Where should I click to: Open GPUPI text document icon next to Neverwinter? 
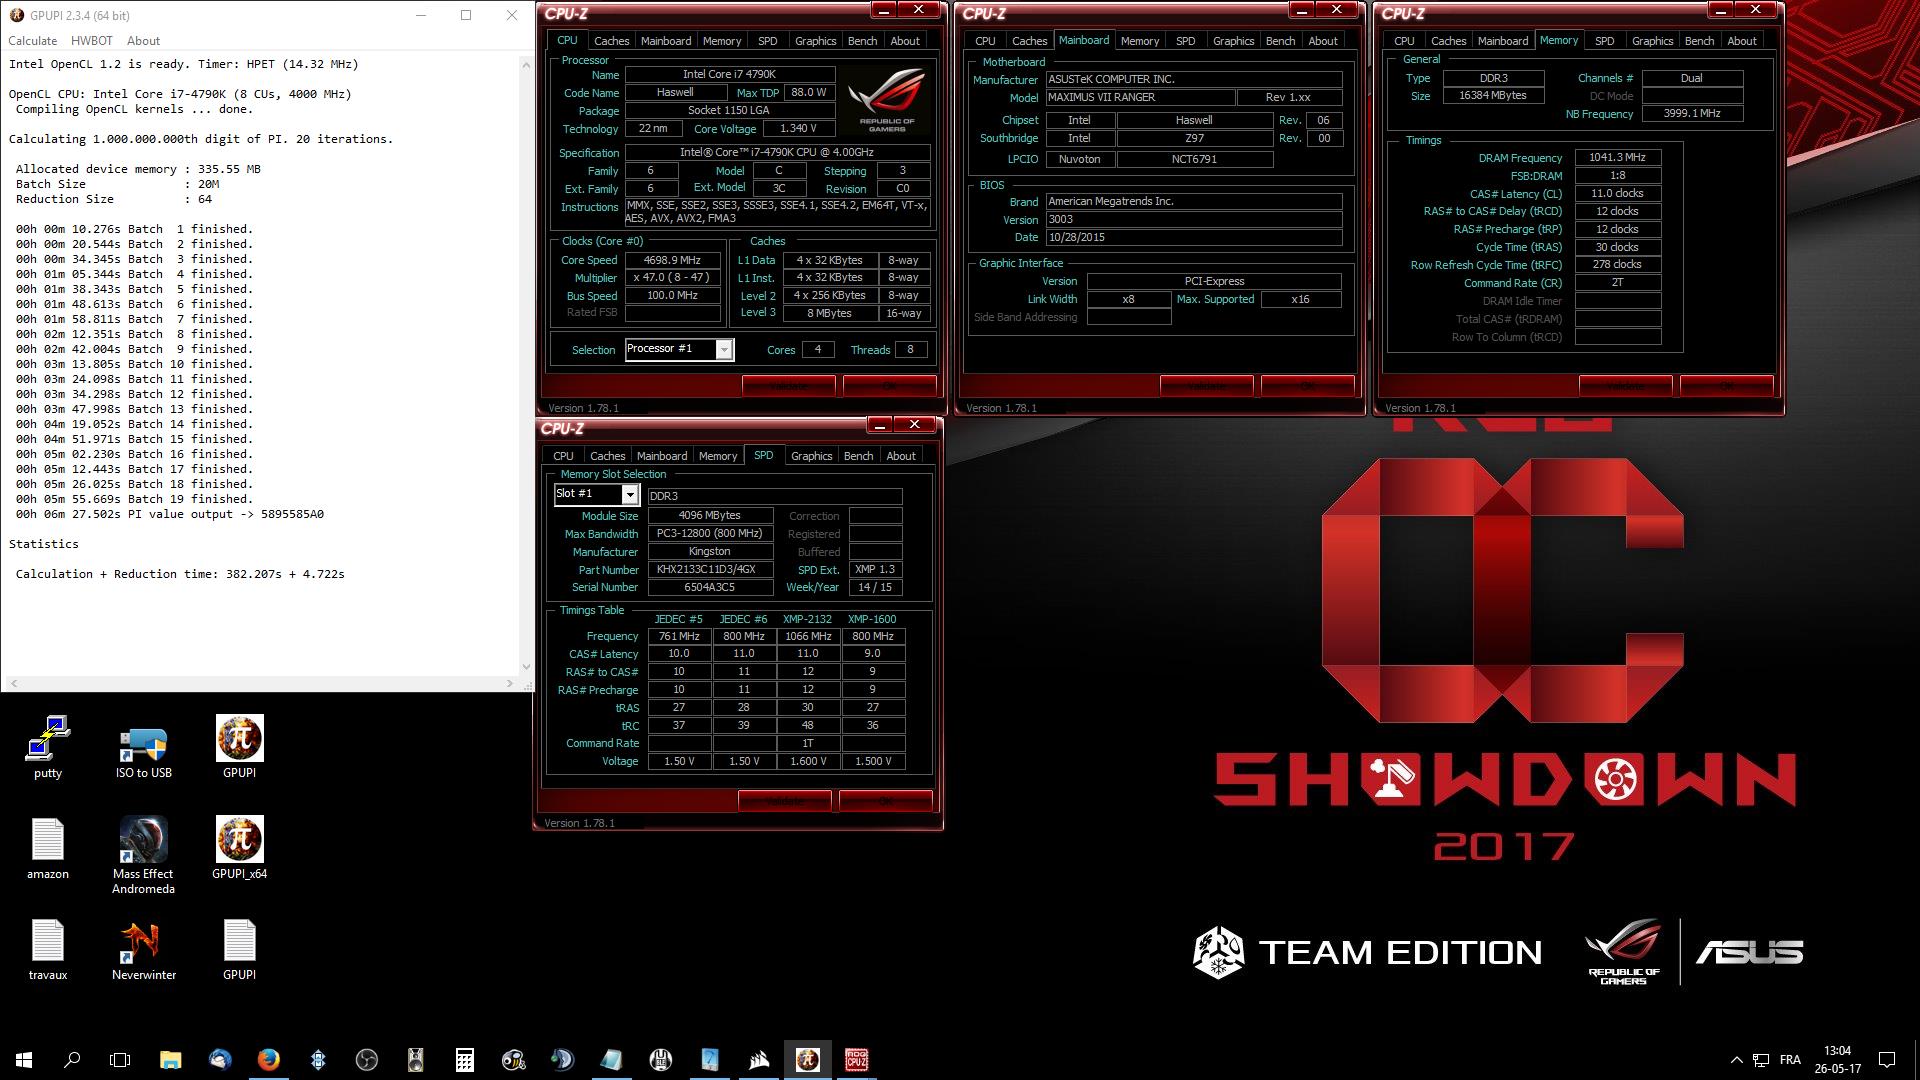tap(240, 949)
